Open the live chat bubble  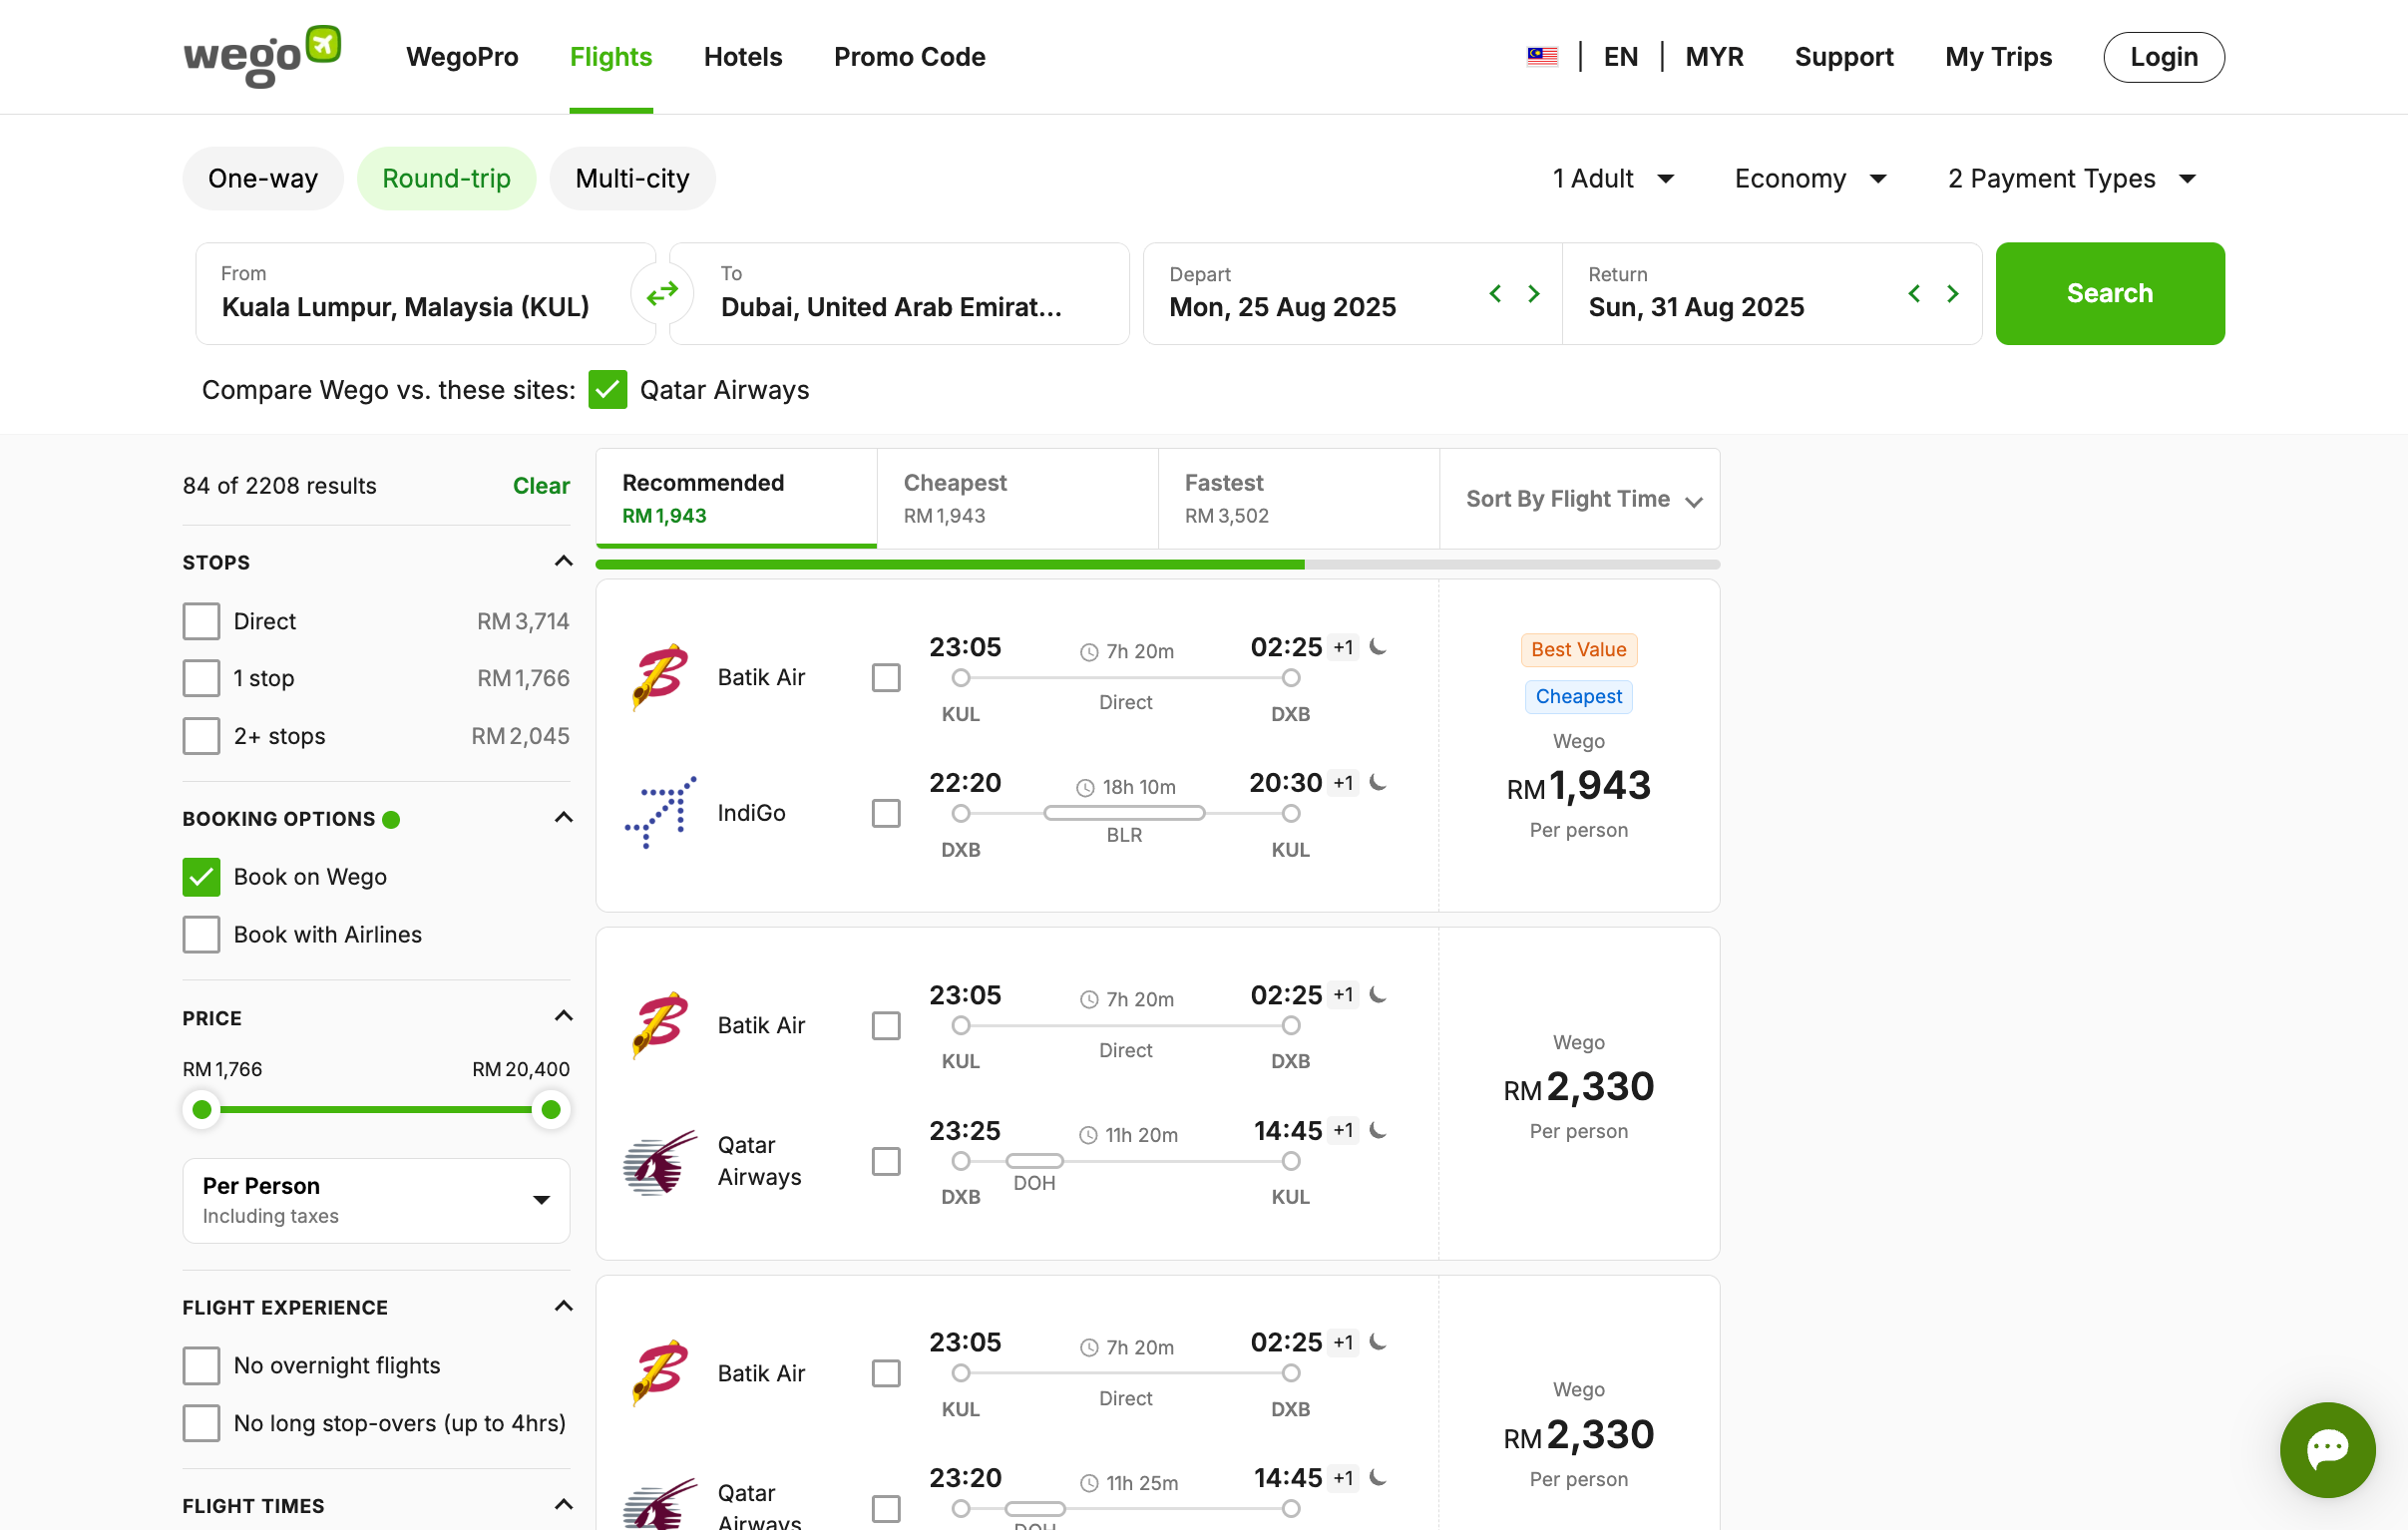coord(2327,1449)
